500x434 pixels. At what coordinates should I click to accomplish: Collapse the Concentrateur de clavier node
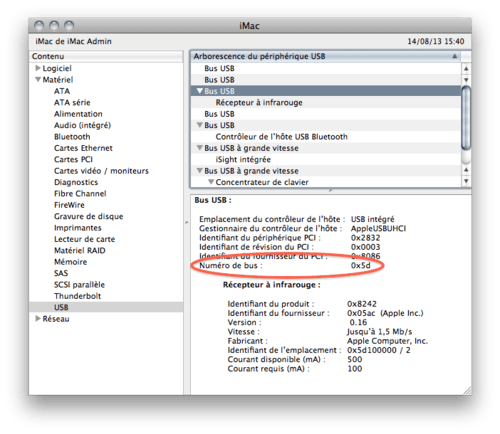pos(211,182)
